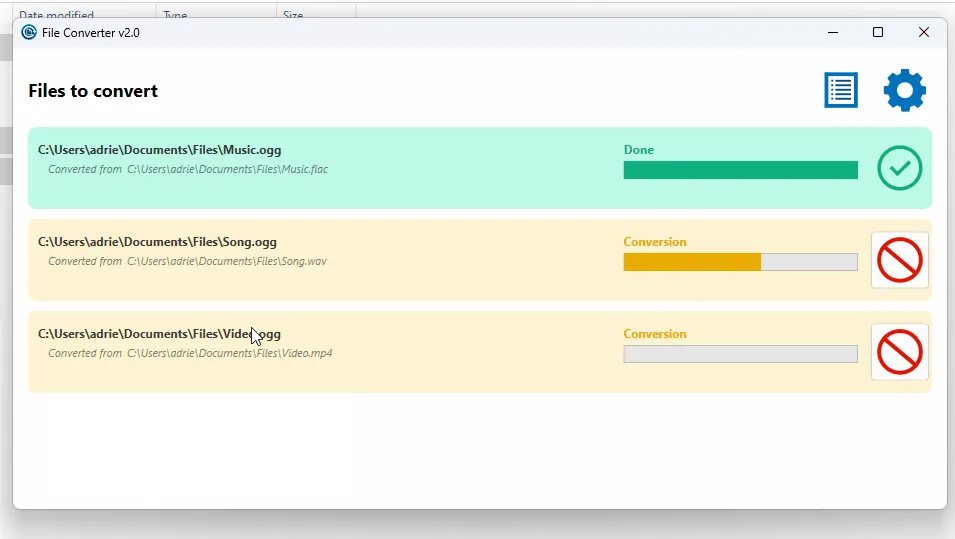The height and width of the screenshot is (539, 955).
Task: Click the Video.mp4 source path text
Action: pos(190,353)
